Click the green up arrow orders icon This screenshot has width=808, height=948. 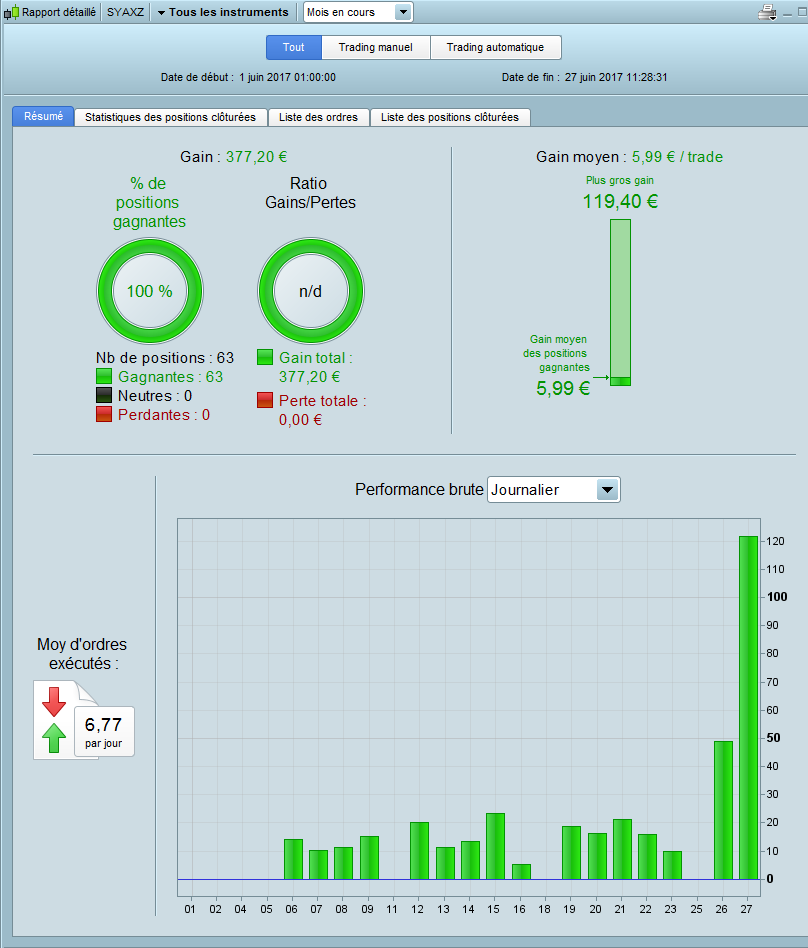(54, 738)
